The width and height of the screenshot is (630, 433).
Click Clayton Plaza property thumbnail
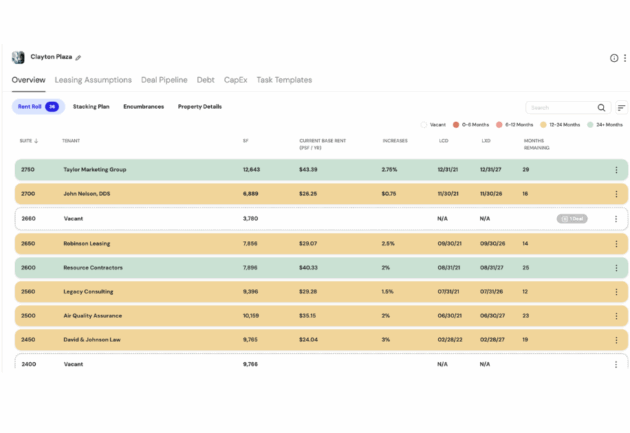(18, 58)
